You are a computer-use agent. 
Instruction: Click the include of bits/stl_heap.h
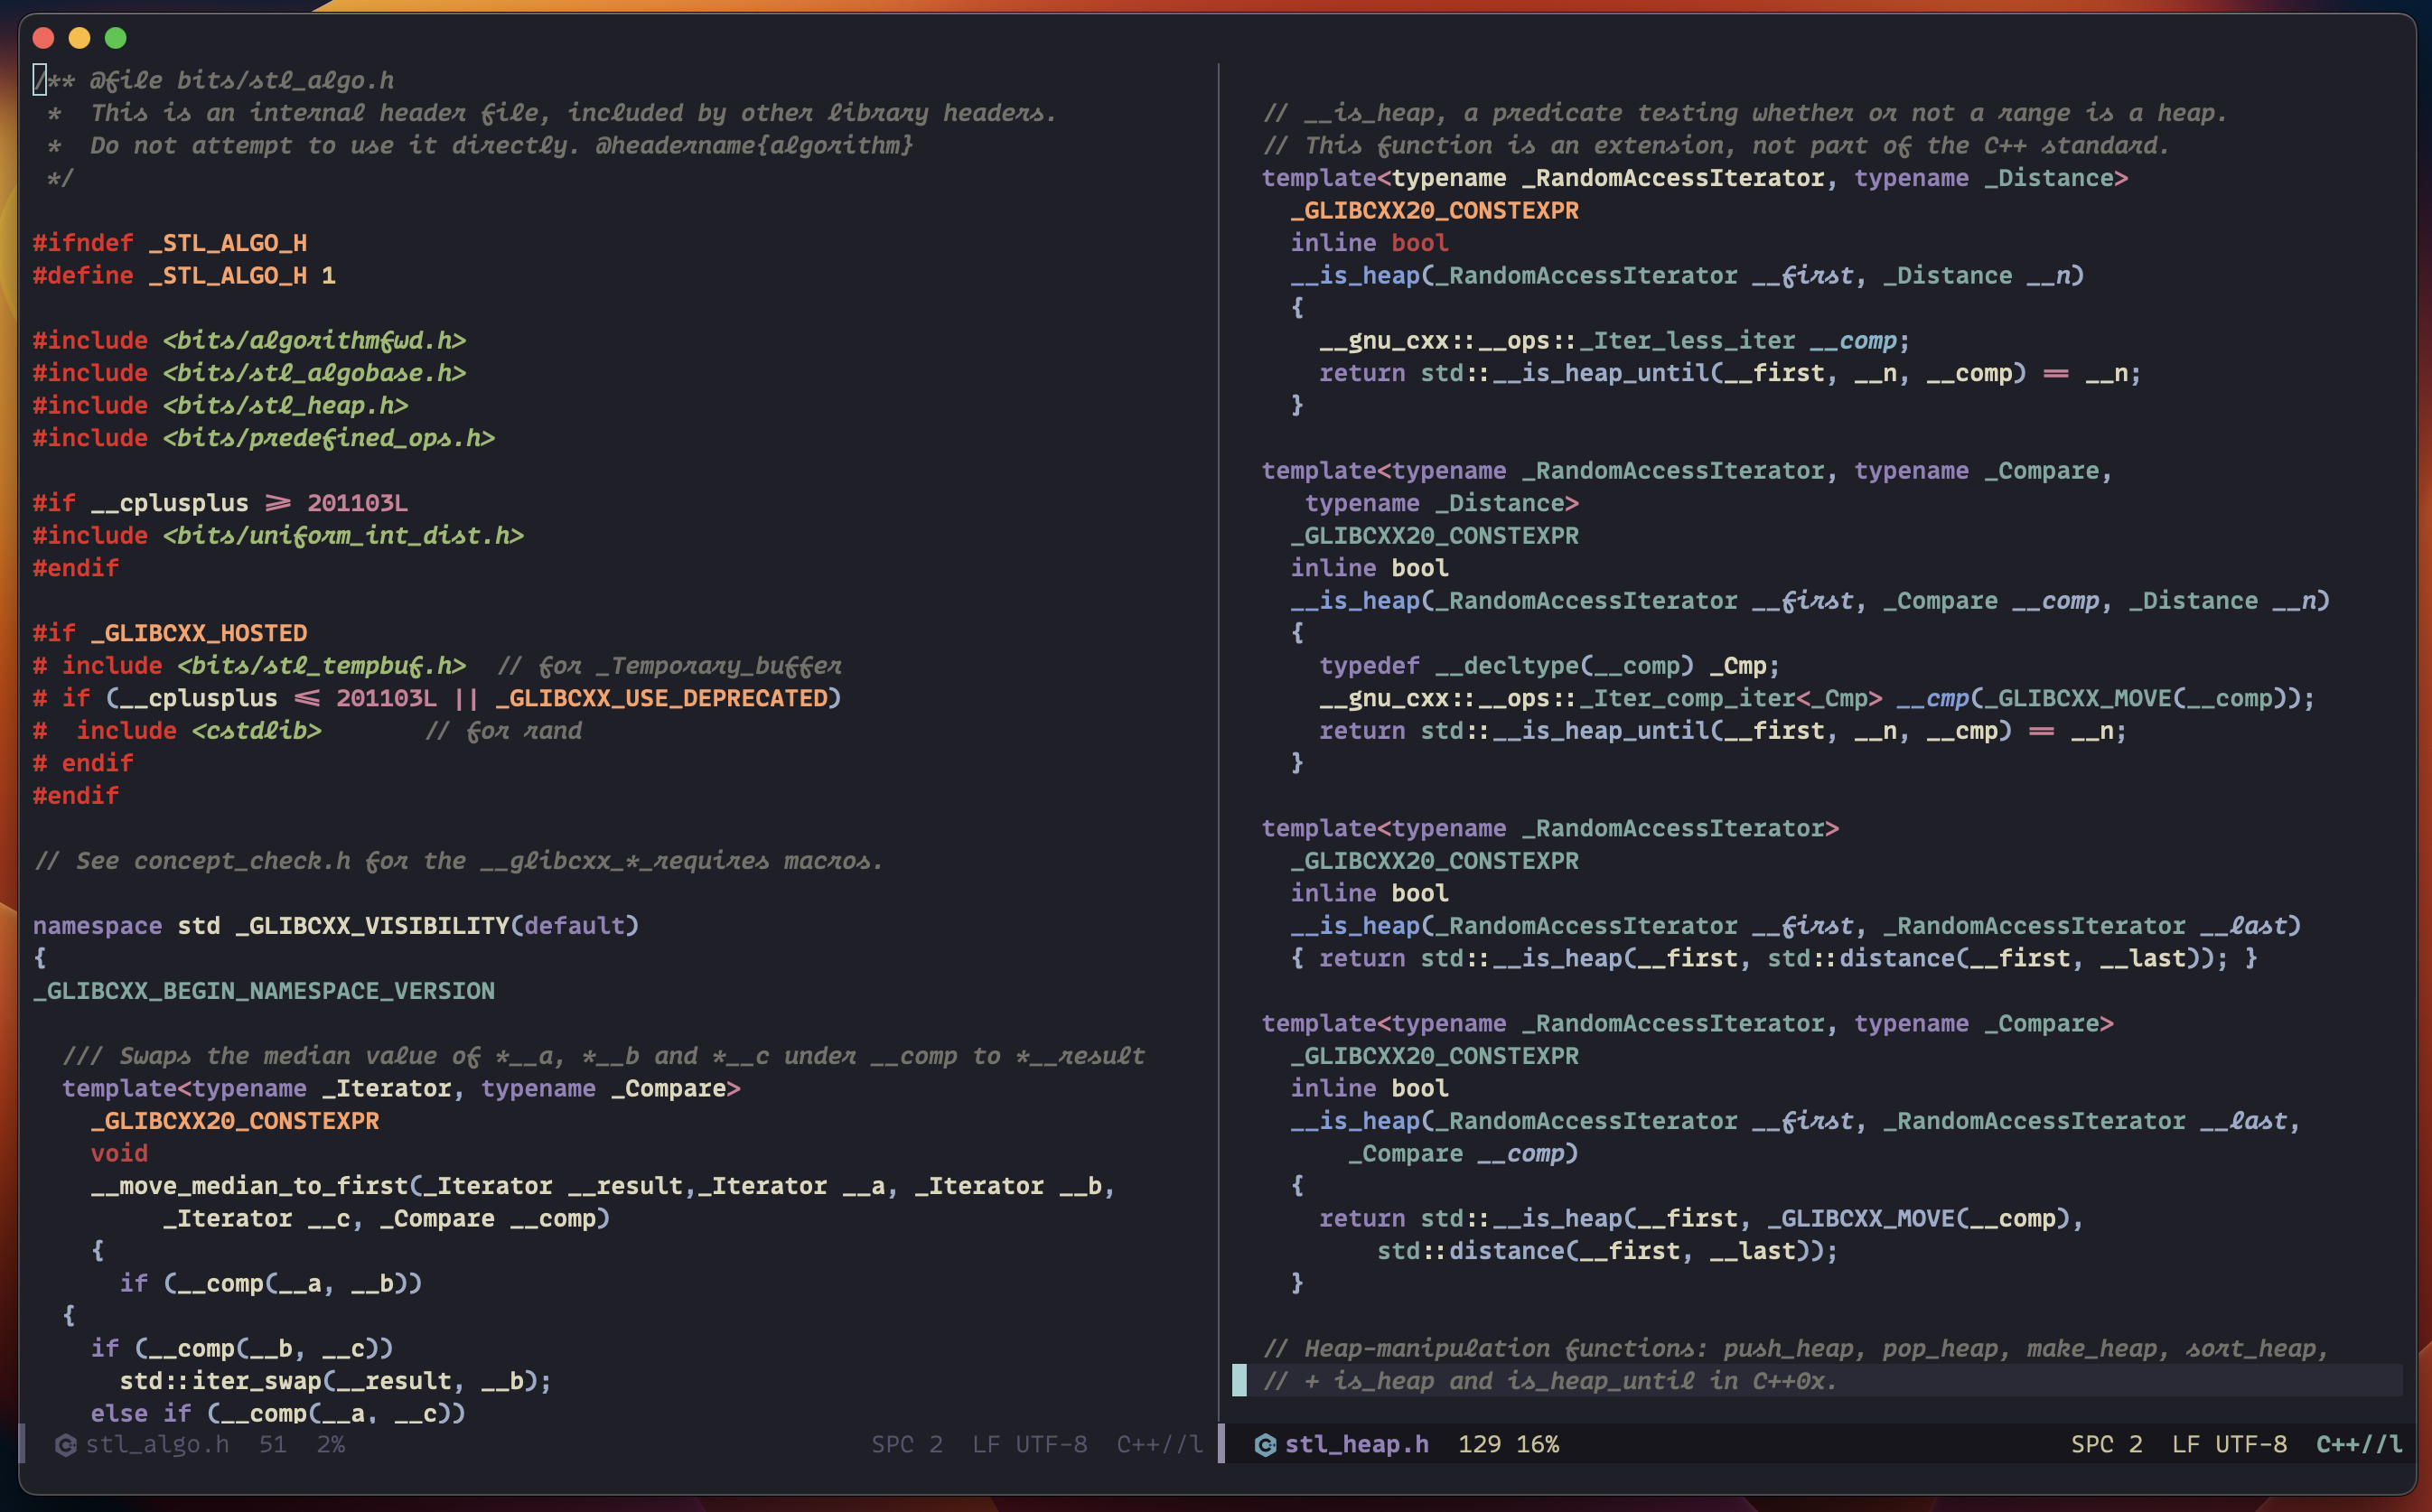(220, 405)
